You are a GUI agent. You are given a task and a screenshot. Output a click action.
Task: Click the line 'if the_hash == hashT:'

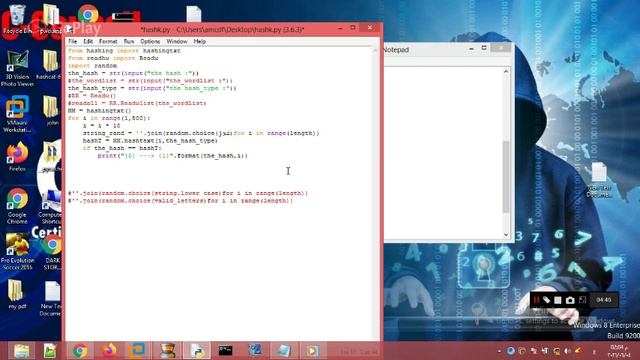click(x=122, y=148)
